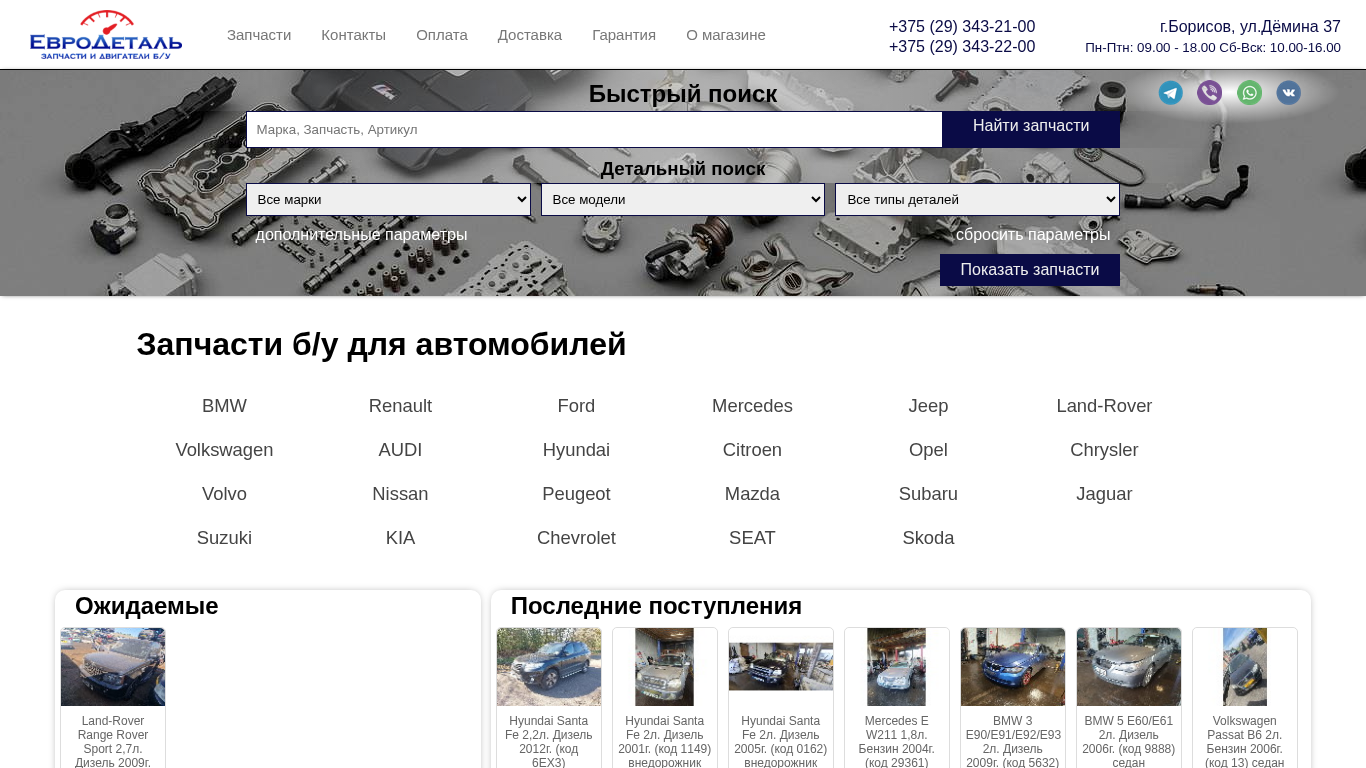This screenshot has height=768, width=1366.
Task: Open Jeep parts category
Action: (x=928, y=406)
